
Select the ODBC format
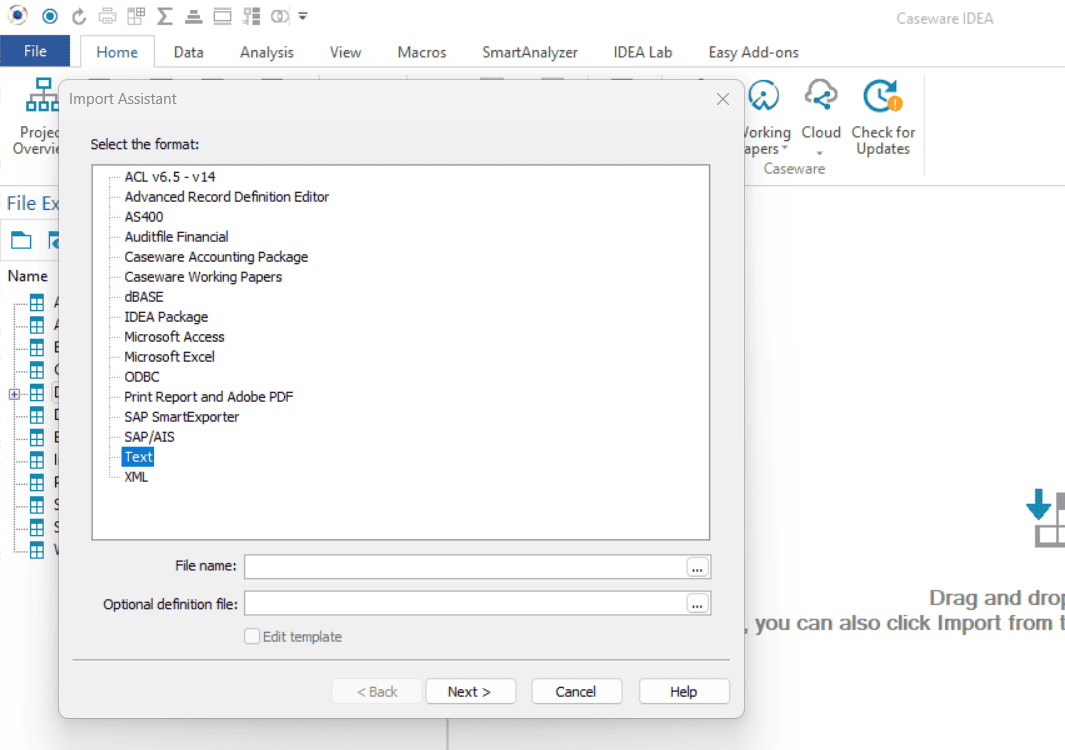click(141, 377)
